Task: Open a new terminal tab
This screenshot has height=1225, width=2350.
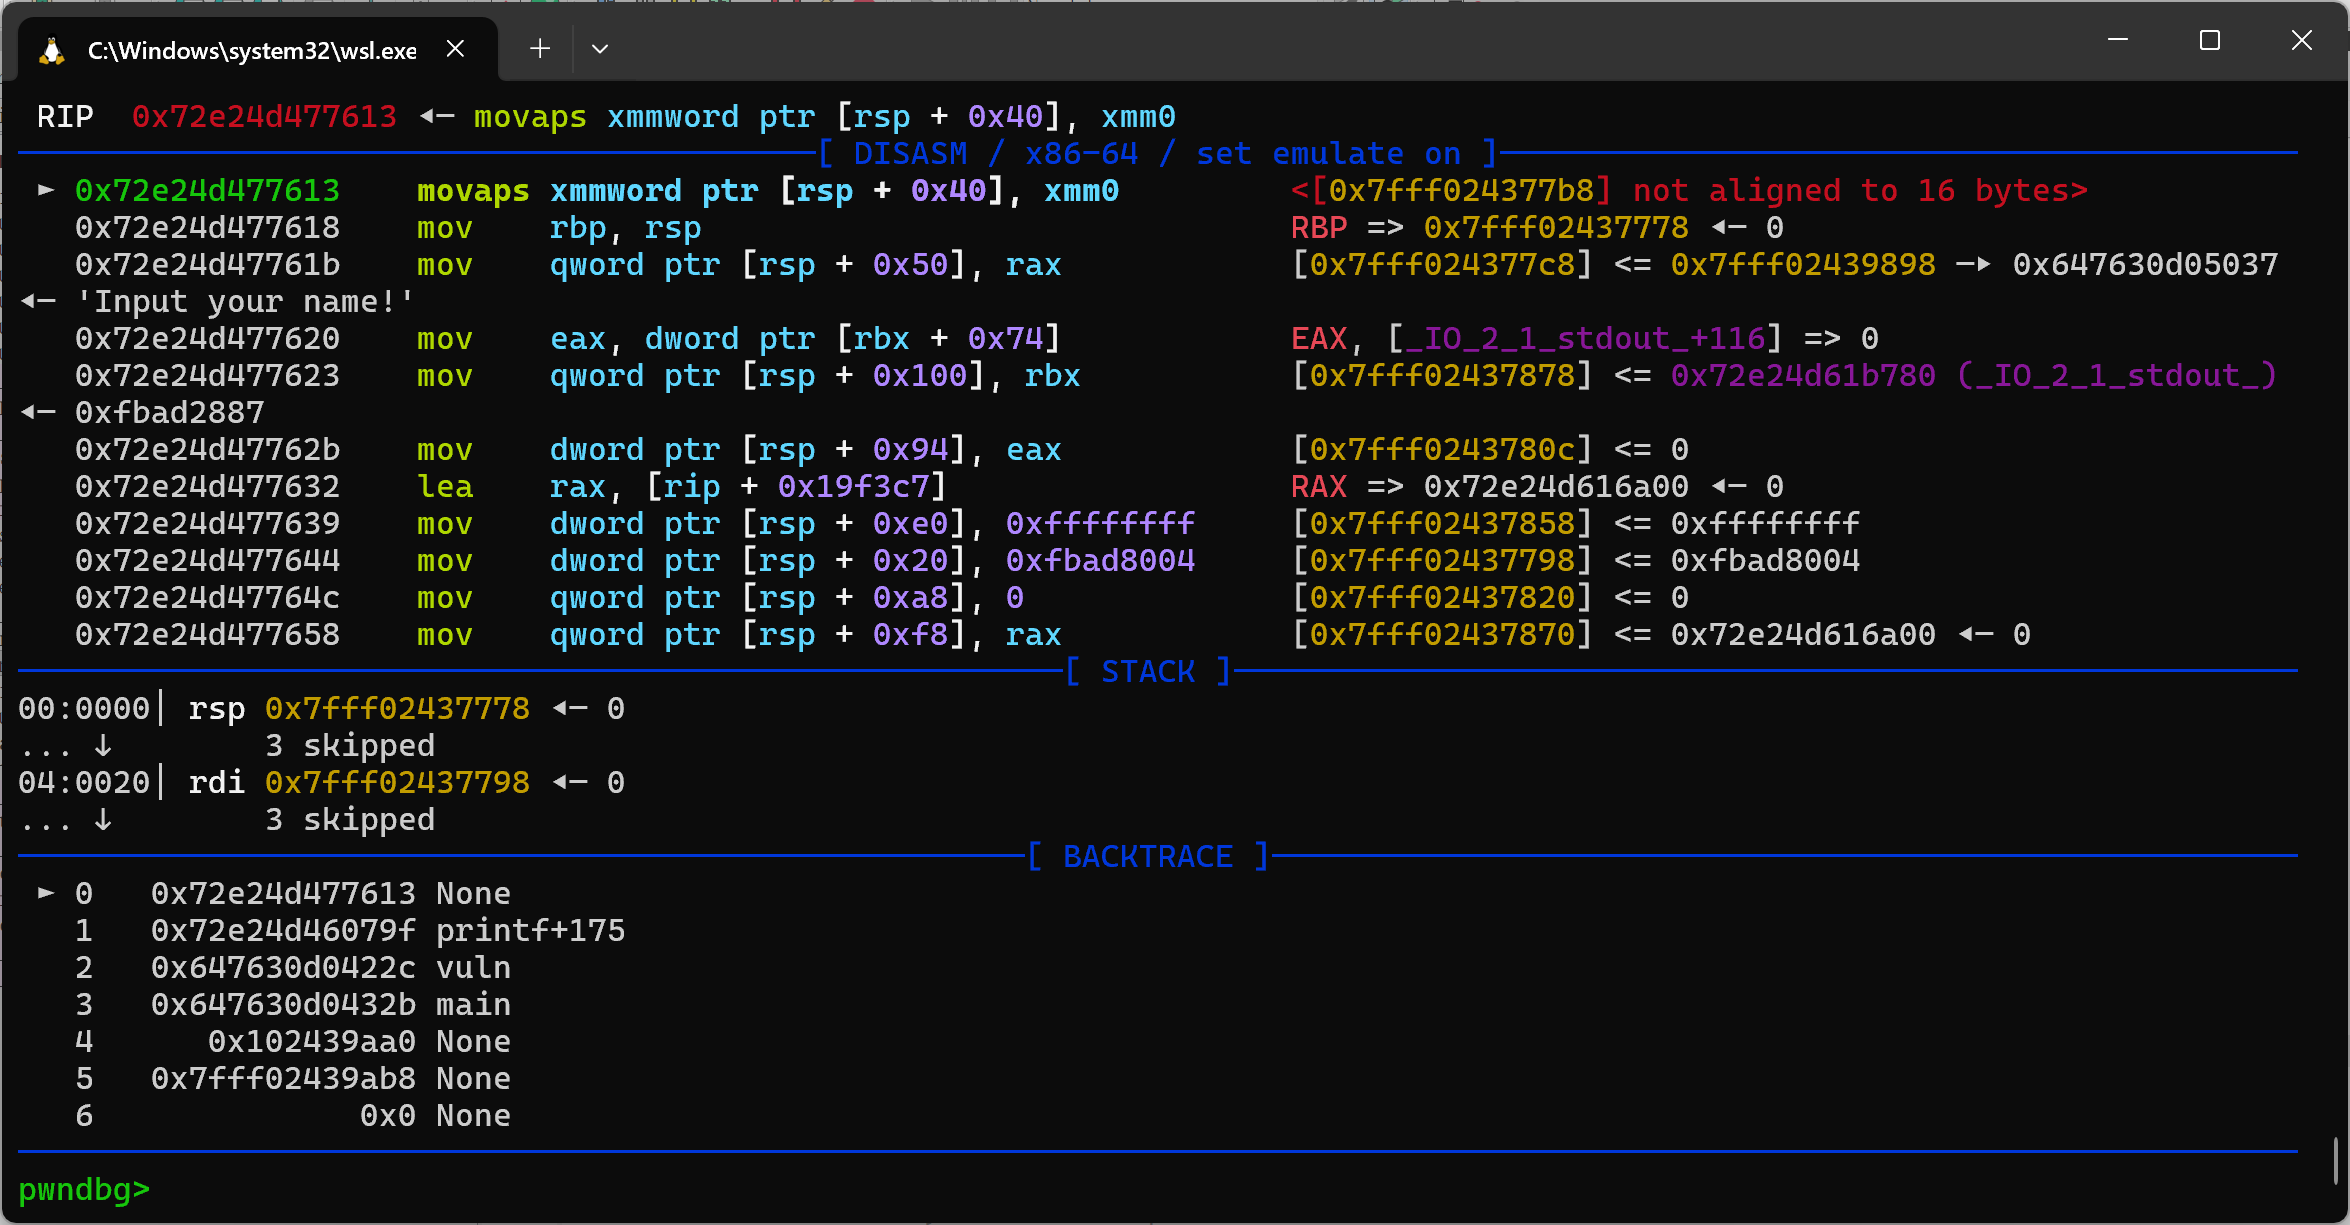Action: [540, 49]
